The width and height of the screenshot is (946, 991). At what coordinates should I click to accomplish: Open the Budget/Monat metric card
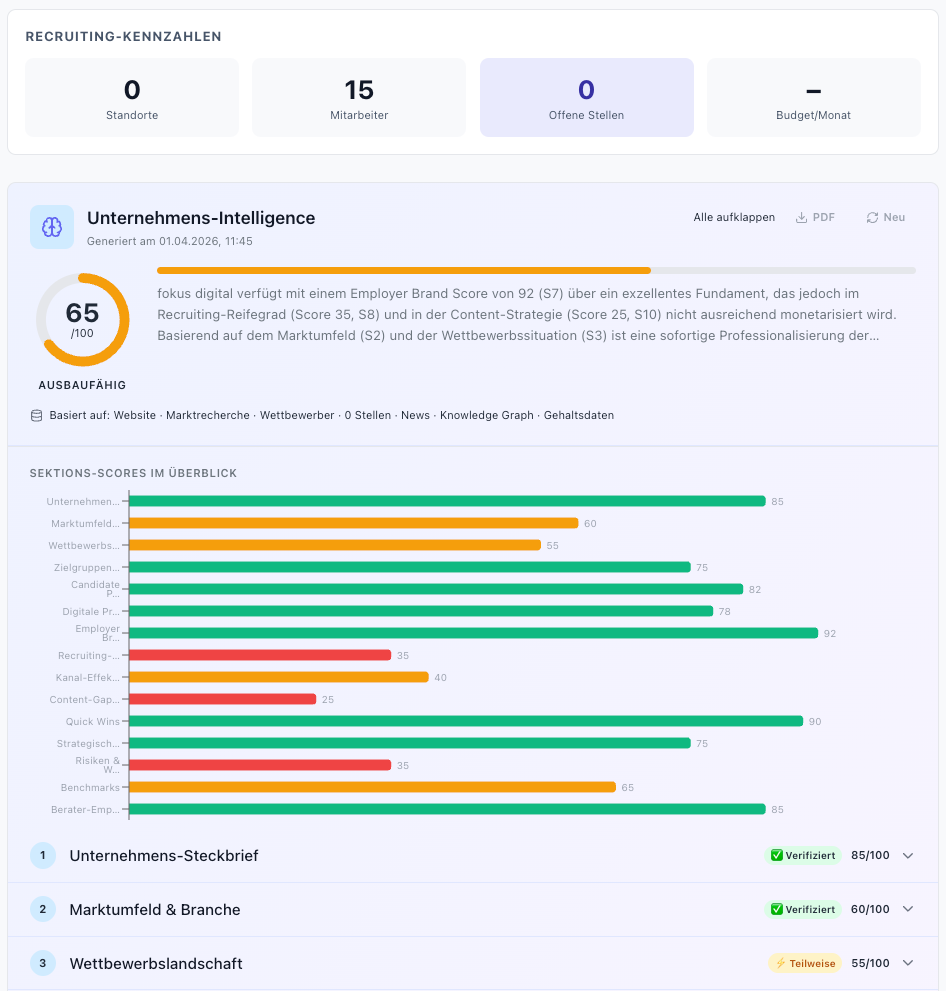[813, 97]
